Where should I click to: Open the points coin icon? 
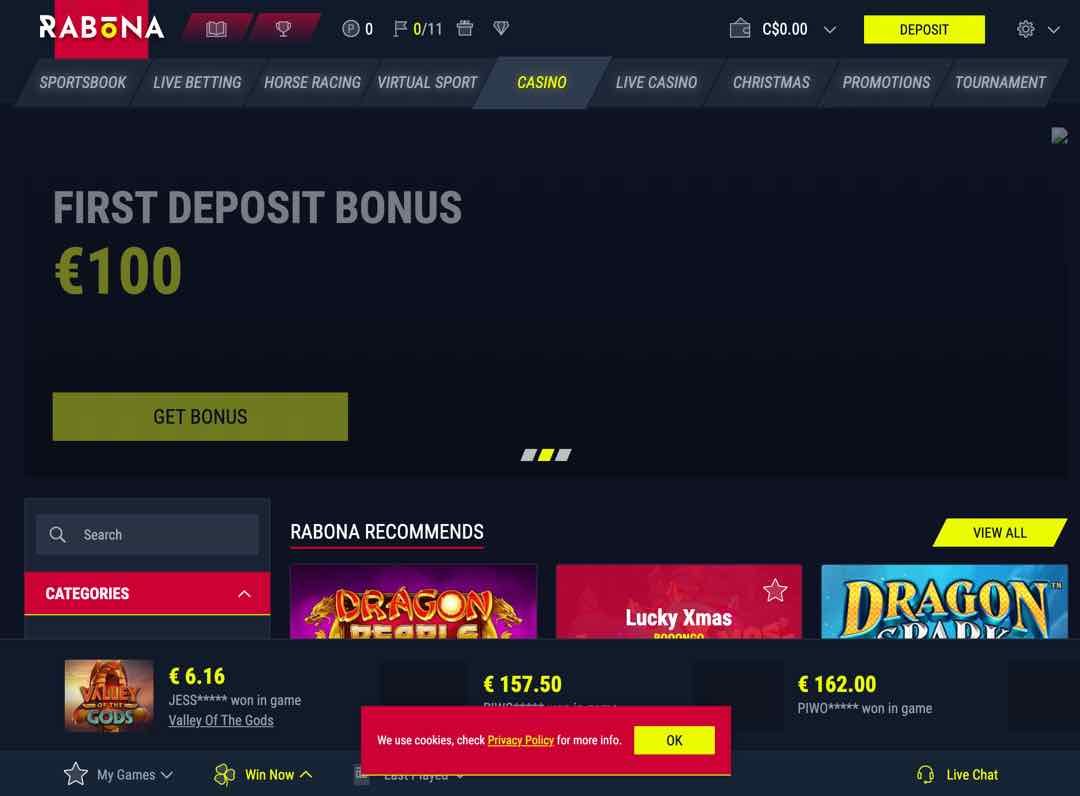coord(351,29)
